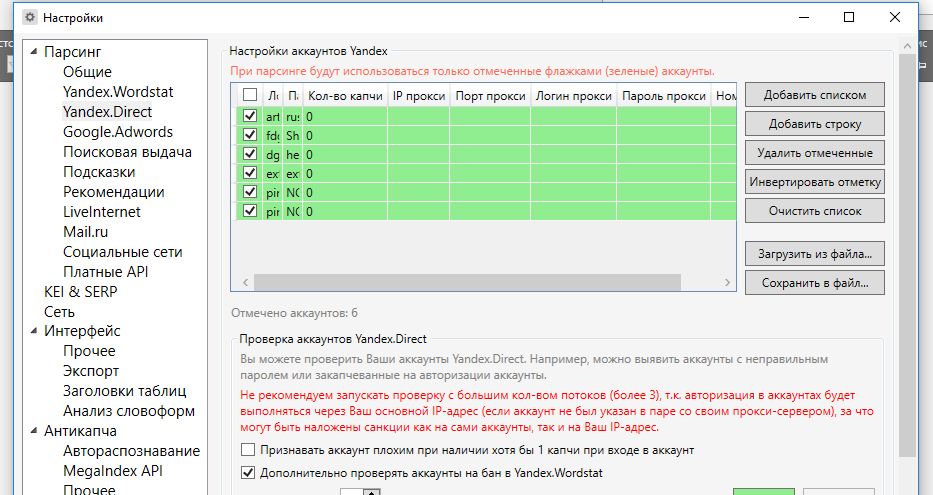
Task: Click the panel's scroll-up arrow
Action: click(x=907, y=45)
